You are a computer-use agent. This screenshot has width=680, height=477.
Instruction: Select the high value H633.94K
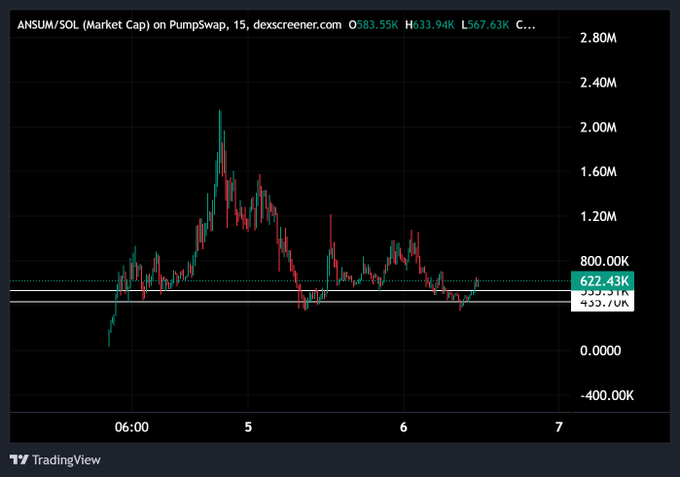coord(430,25)
